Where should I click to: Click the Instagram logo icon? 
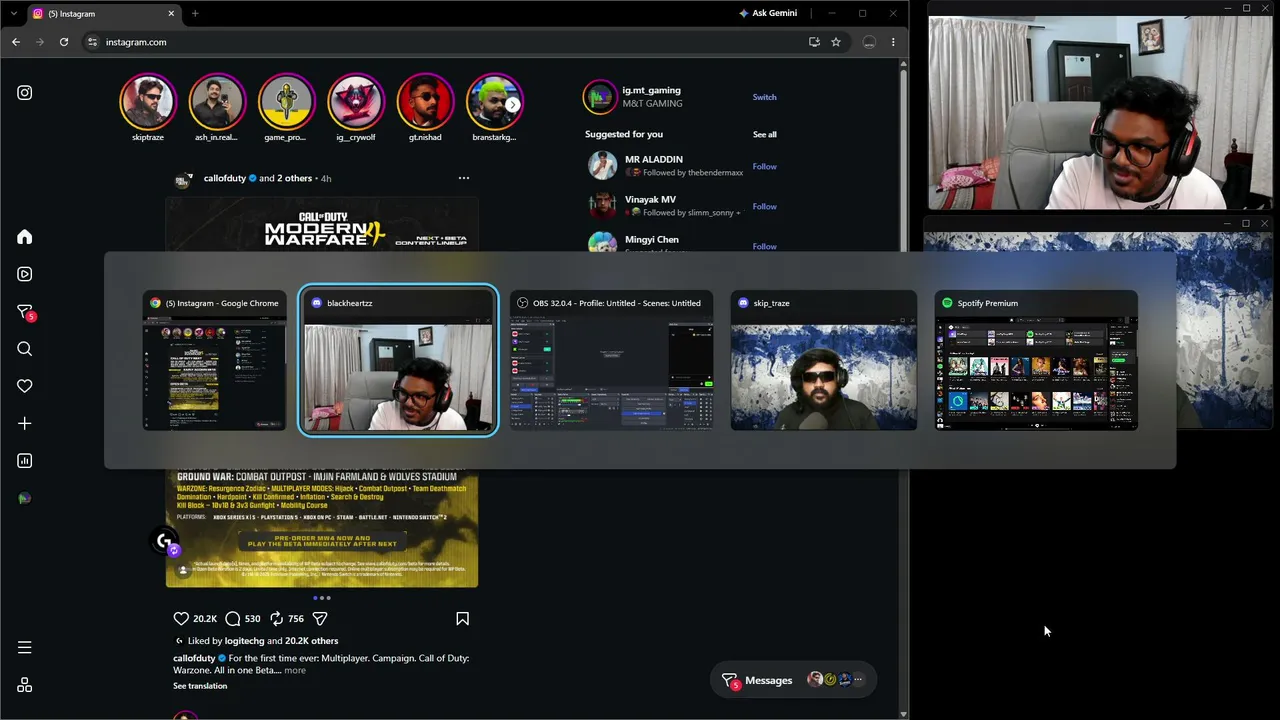tap(25, 93)
